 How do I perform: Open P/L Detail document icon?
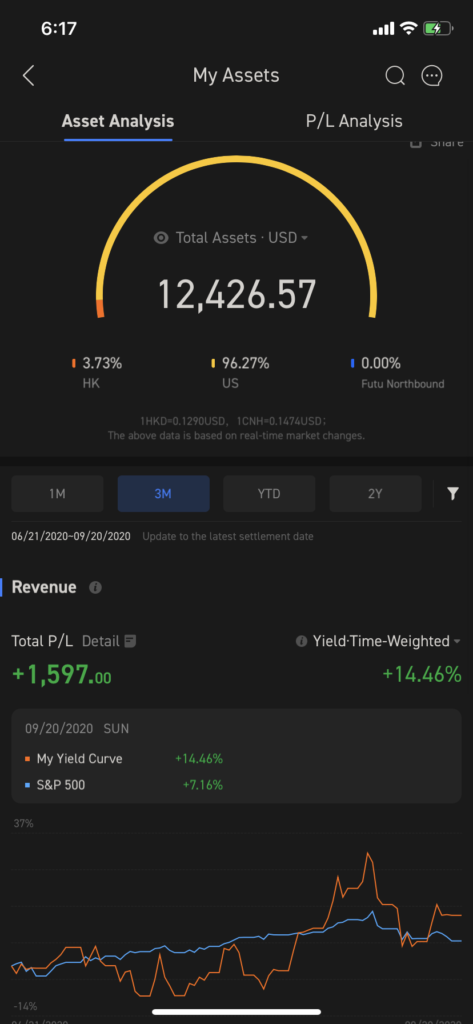130,641
